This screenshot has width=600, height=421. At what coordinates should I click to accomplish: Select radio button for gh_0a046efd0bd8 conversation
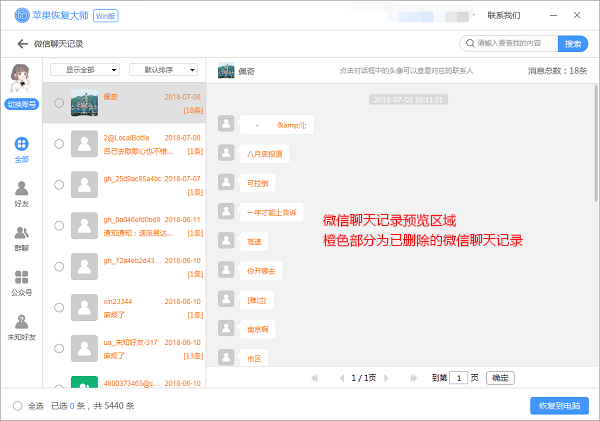(59, 226)
